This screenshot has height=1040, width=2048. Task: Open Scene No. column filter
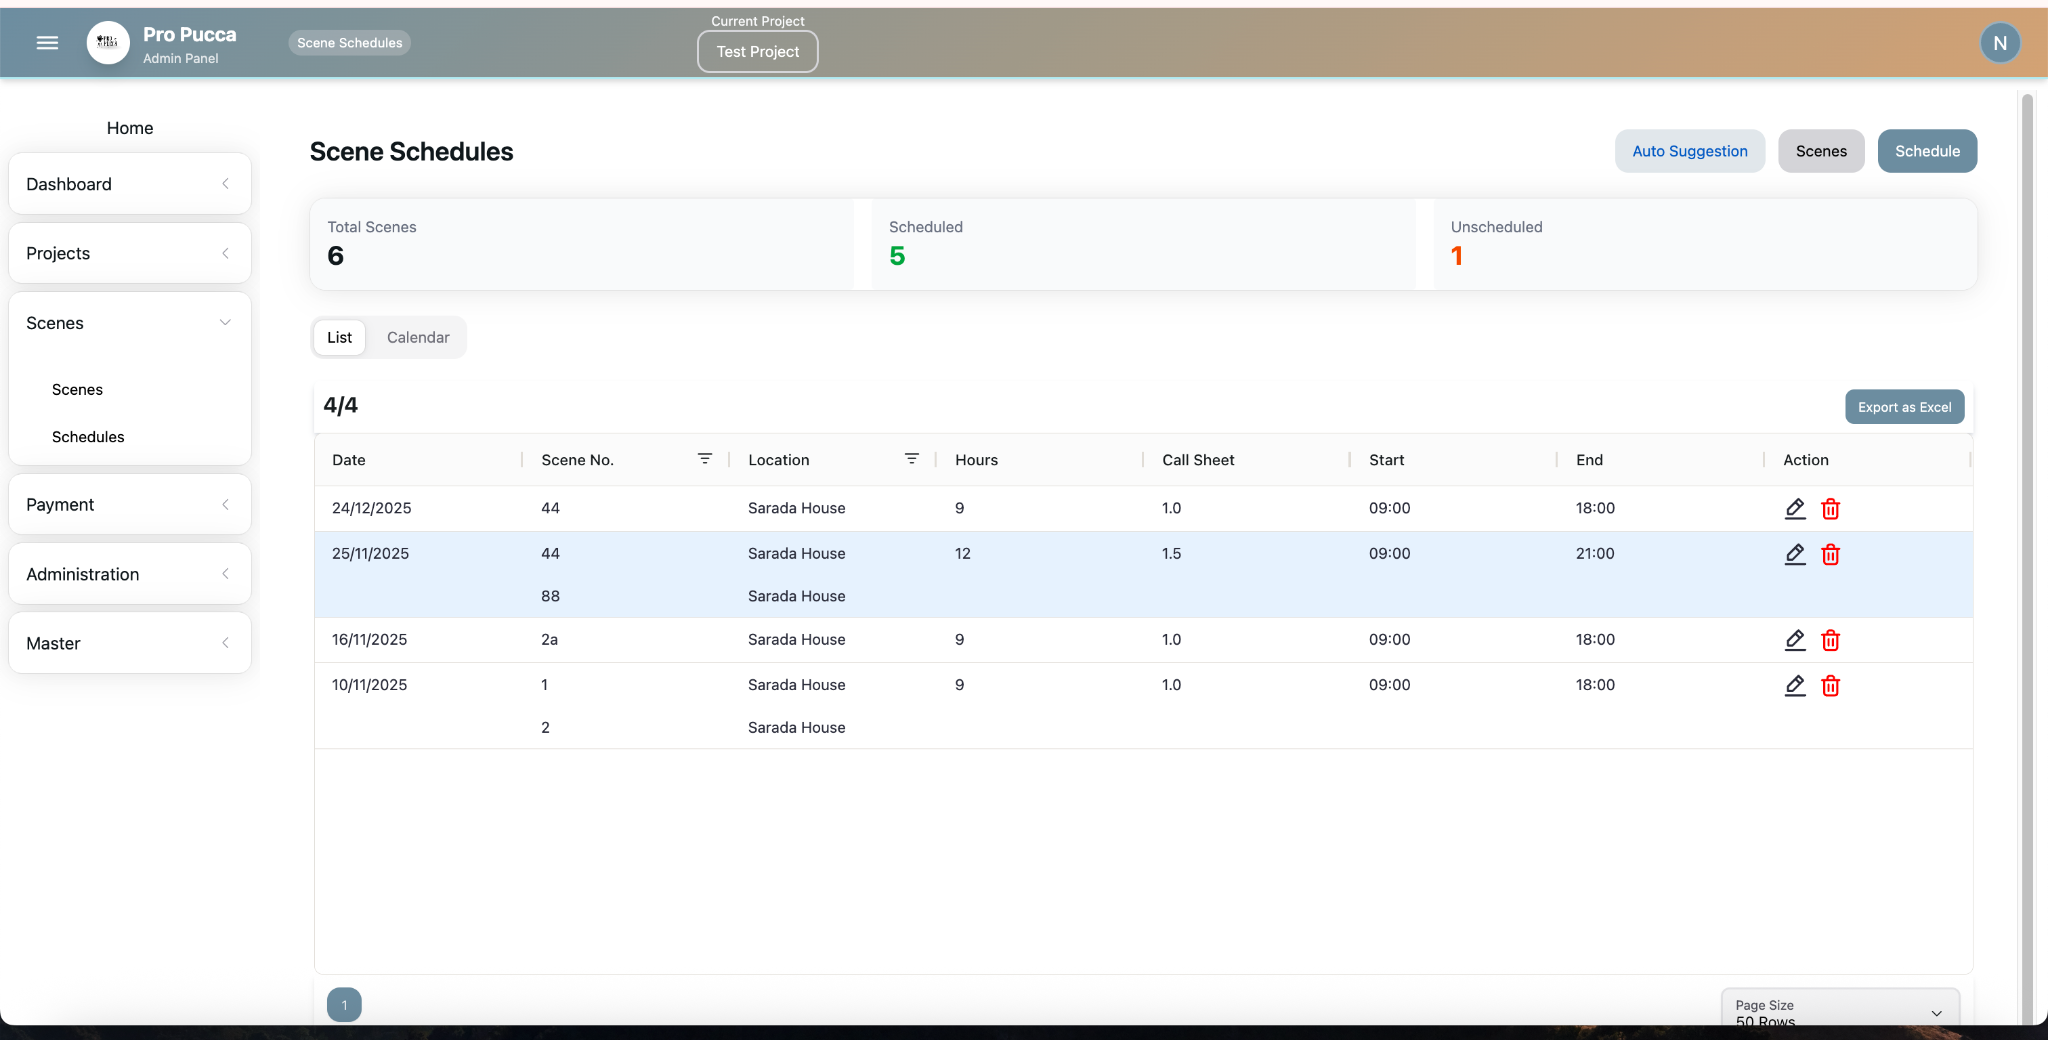[x=705, y=459]
